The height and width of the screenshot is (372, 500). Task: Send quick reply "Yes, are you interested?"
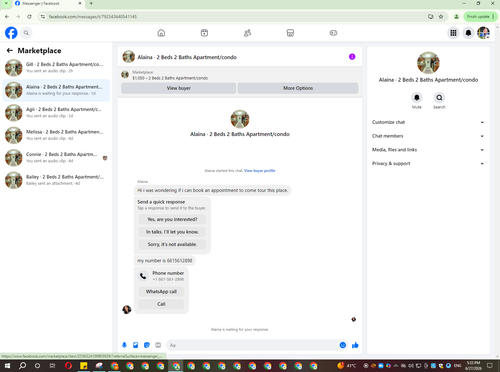(172, 219)
